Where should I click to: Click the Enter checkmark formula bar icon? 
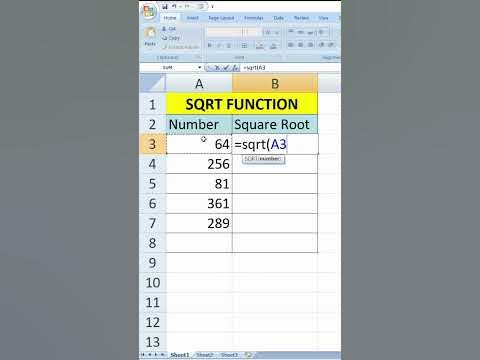[226, 68]
